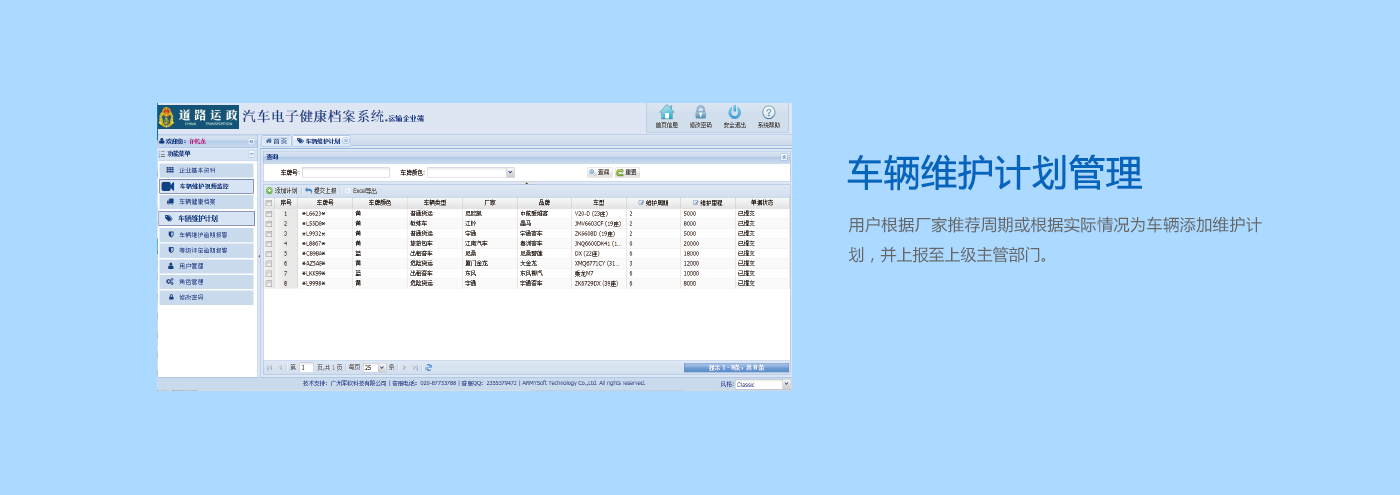Viewport: 1400px width, 495px height.
Task: Tick the checkbox for row 1 *L6623*
Action: coord(268,213)
